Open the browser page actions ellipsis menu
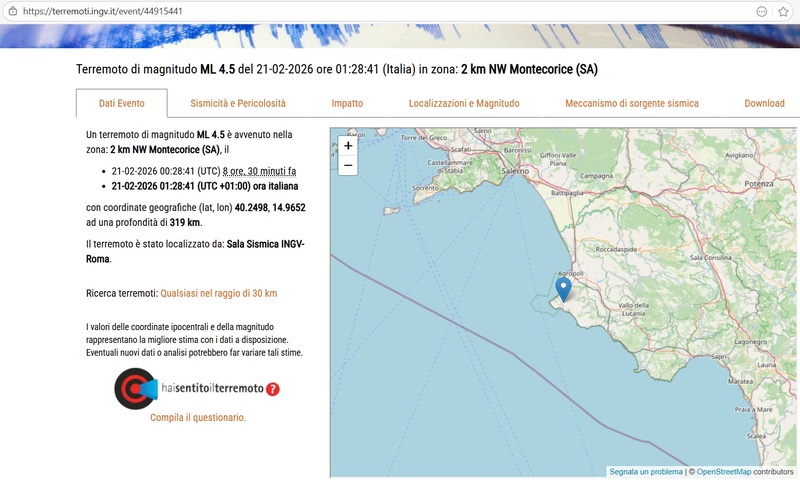The width and height of the screenshot is (800, 480). click(762, 11)
